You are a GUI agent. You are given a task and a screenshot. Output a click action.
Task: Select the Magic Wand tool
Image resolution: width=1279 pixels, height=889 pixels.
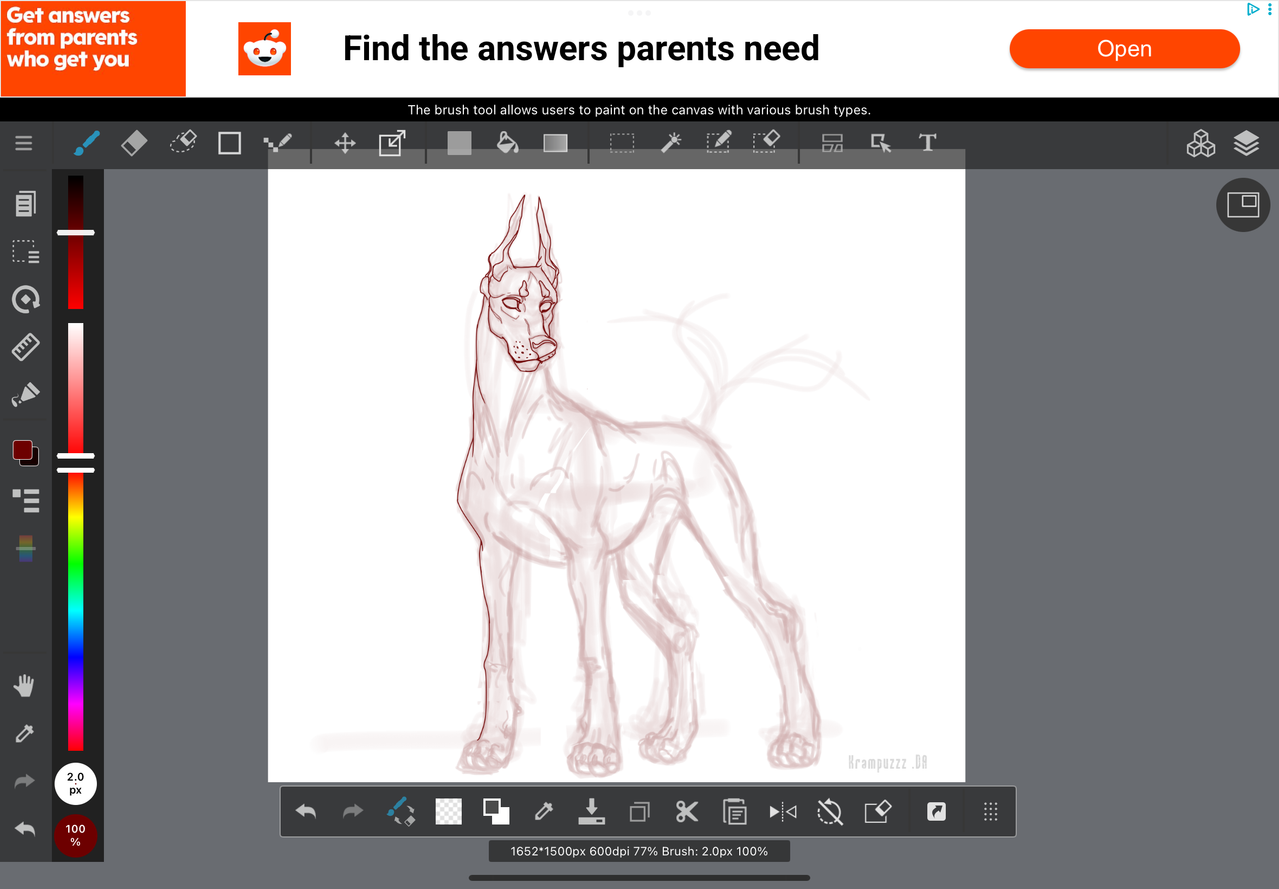tap(671, 143)
